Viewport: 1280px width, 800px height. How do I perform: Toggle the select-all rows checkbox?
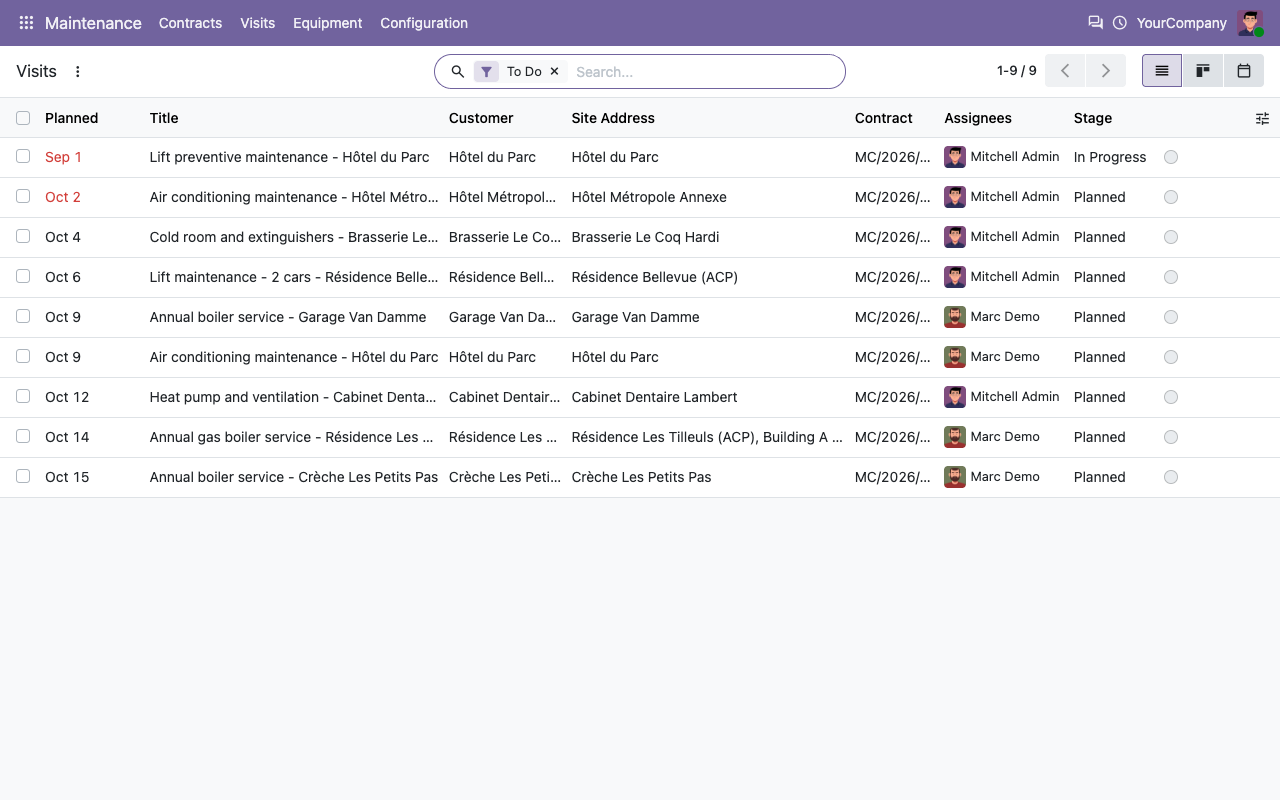(23, 118)
